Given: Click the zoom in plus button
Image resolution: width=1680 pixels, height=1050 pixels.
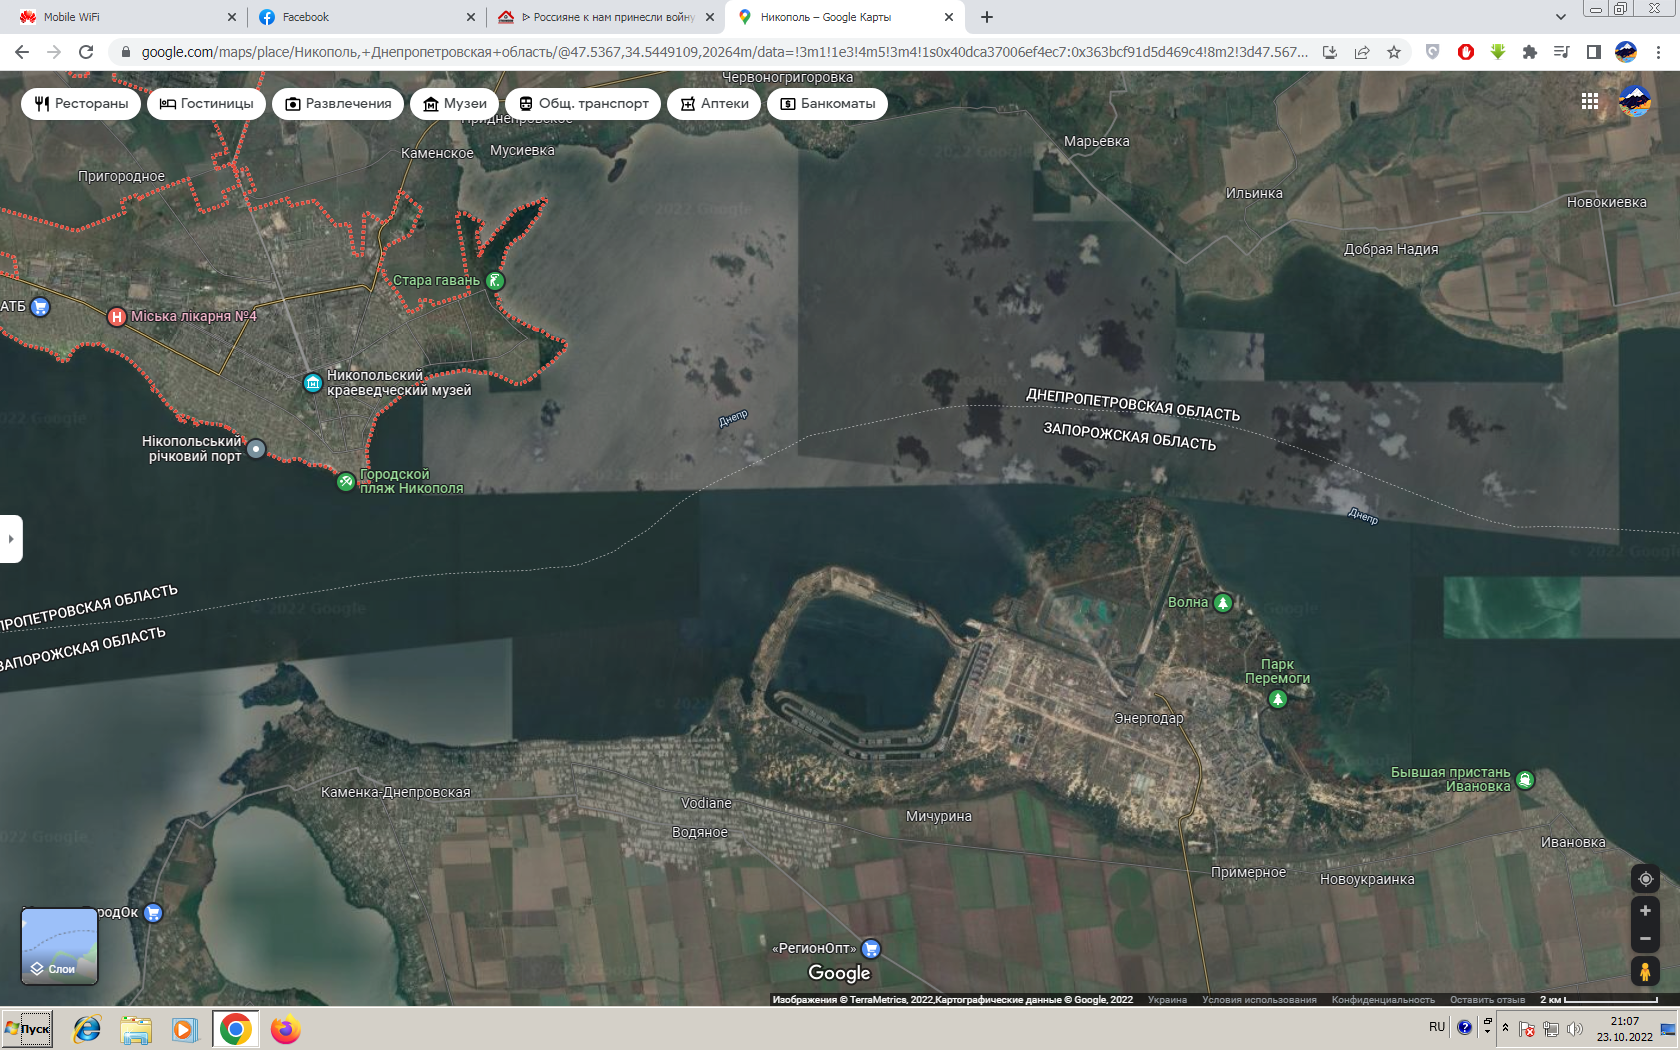Looking at the screenshot, I should (x=1645, y=911).
